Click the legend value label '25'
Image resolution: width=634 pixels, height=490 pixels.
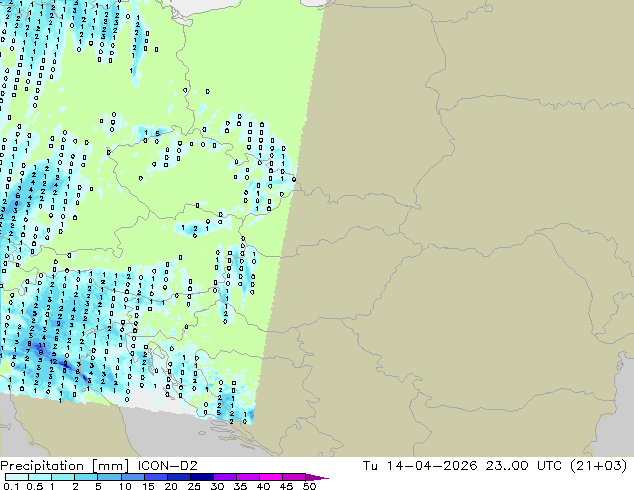tap(194, 486)
